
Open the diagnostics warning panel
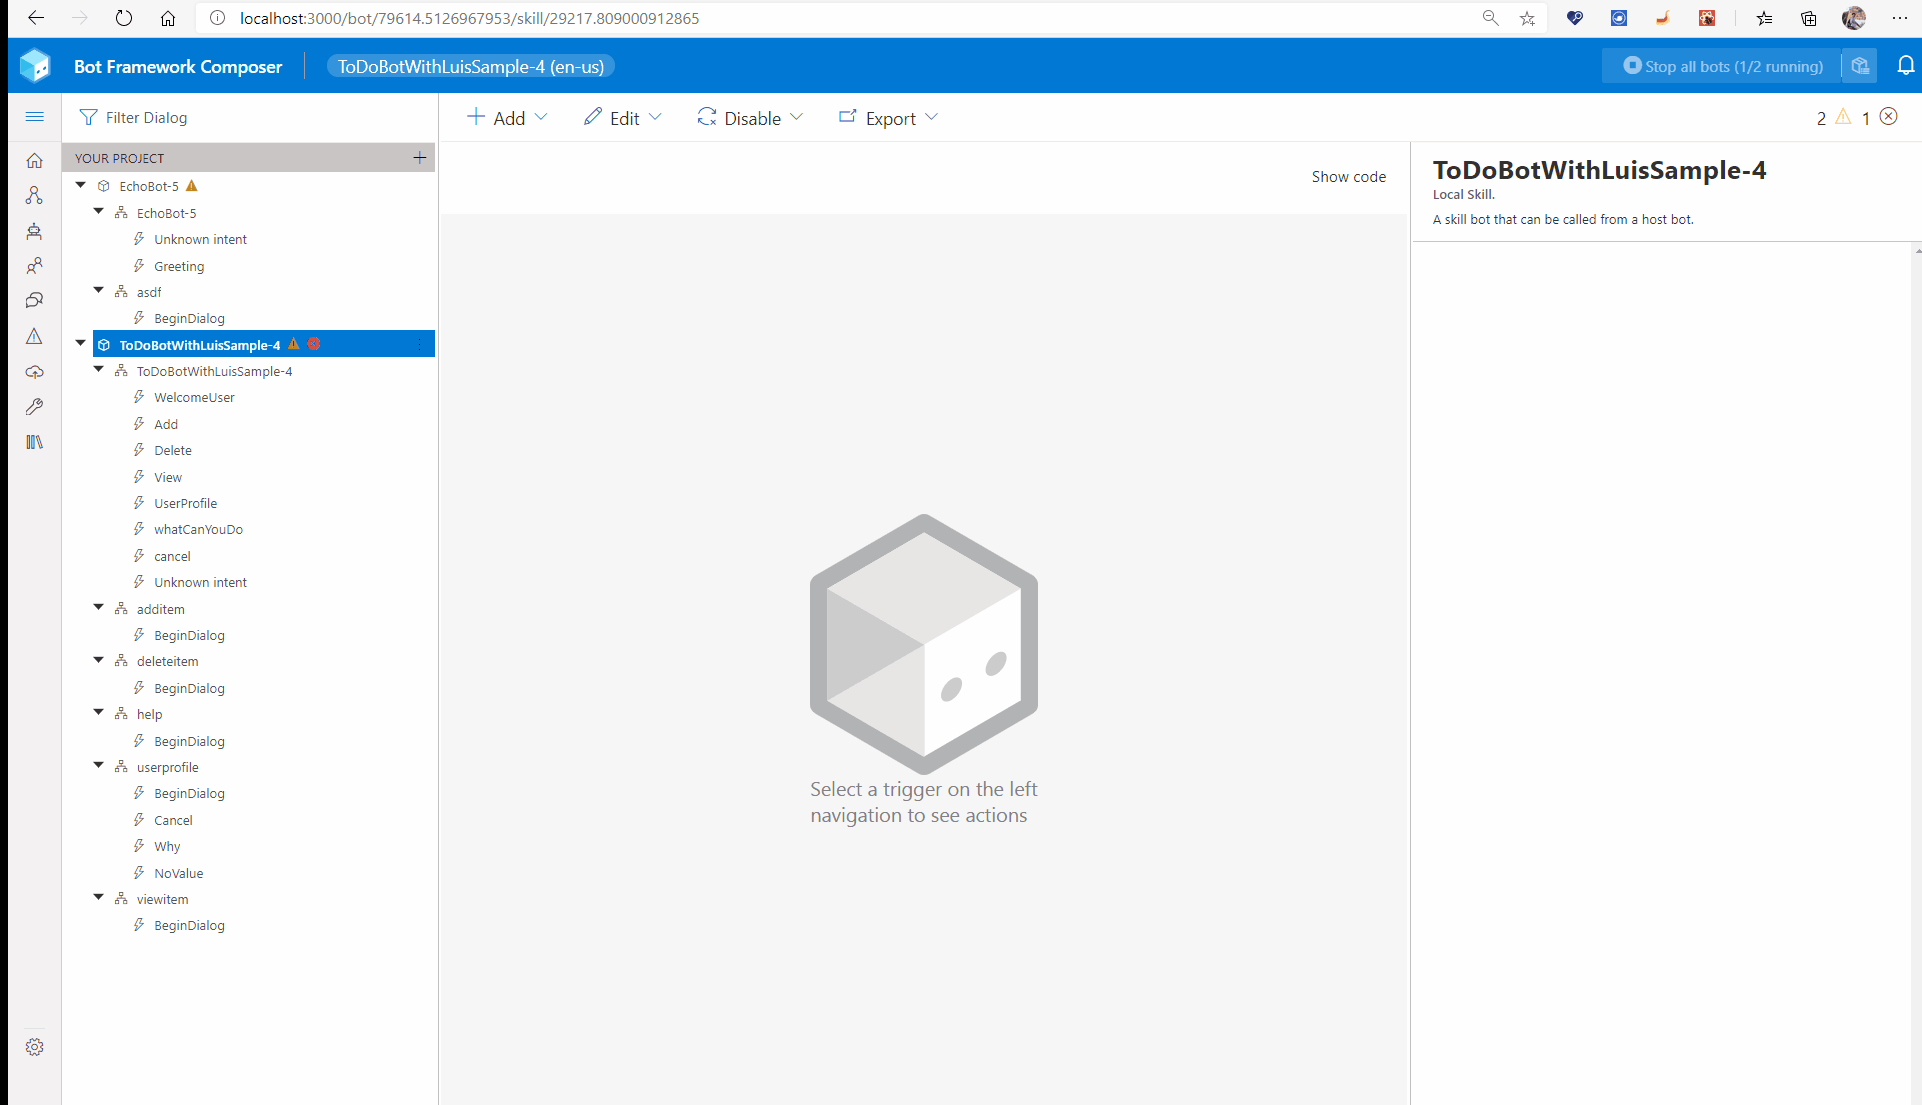(35, 337)
